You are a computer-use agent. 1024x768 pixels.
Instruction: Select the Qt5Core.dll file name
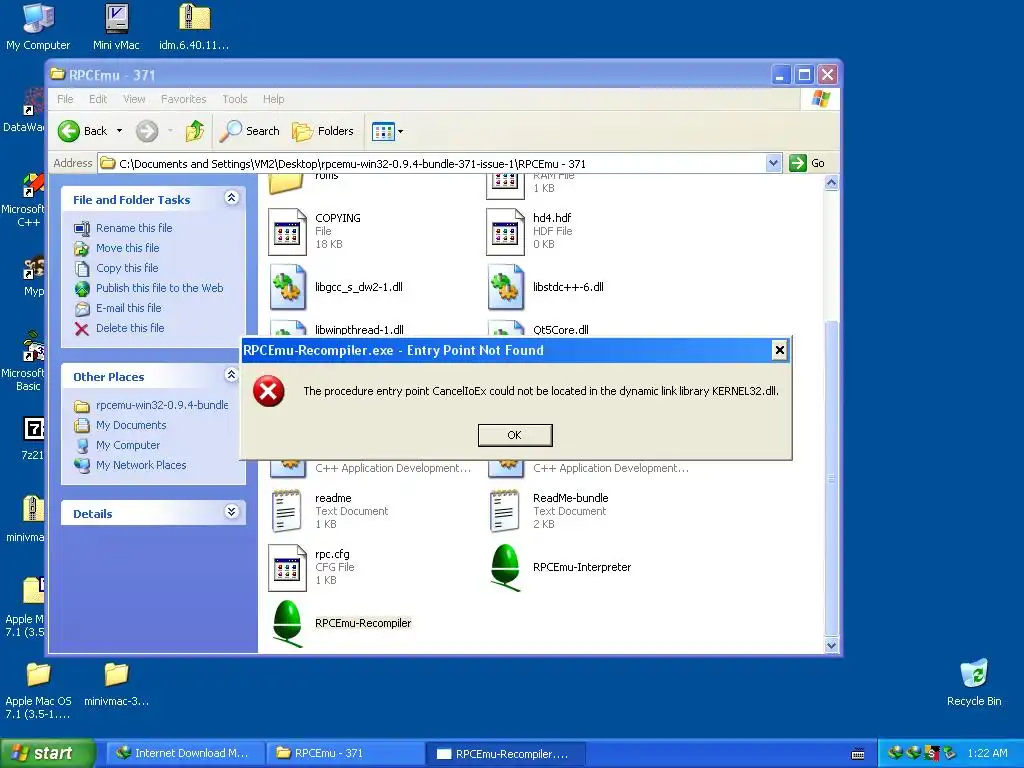click(560, 330)
